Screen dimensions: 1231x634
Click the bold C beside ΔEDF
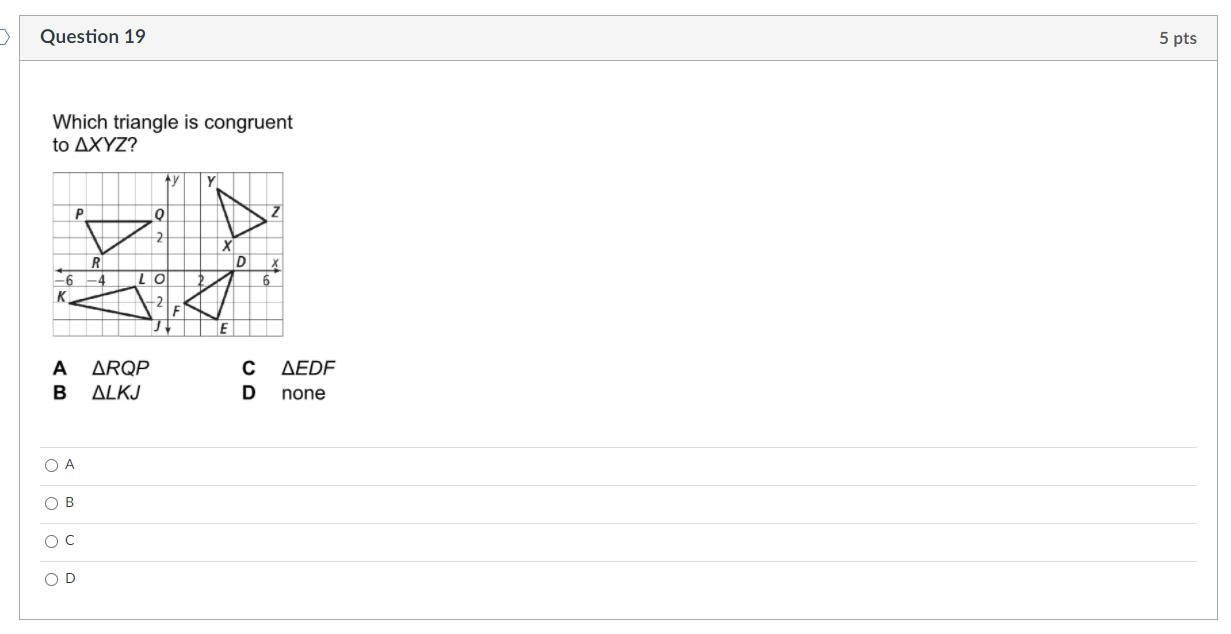[x=249, y=368]
